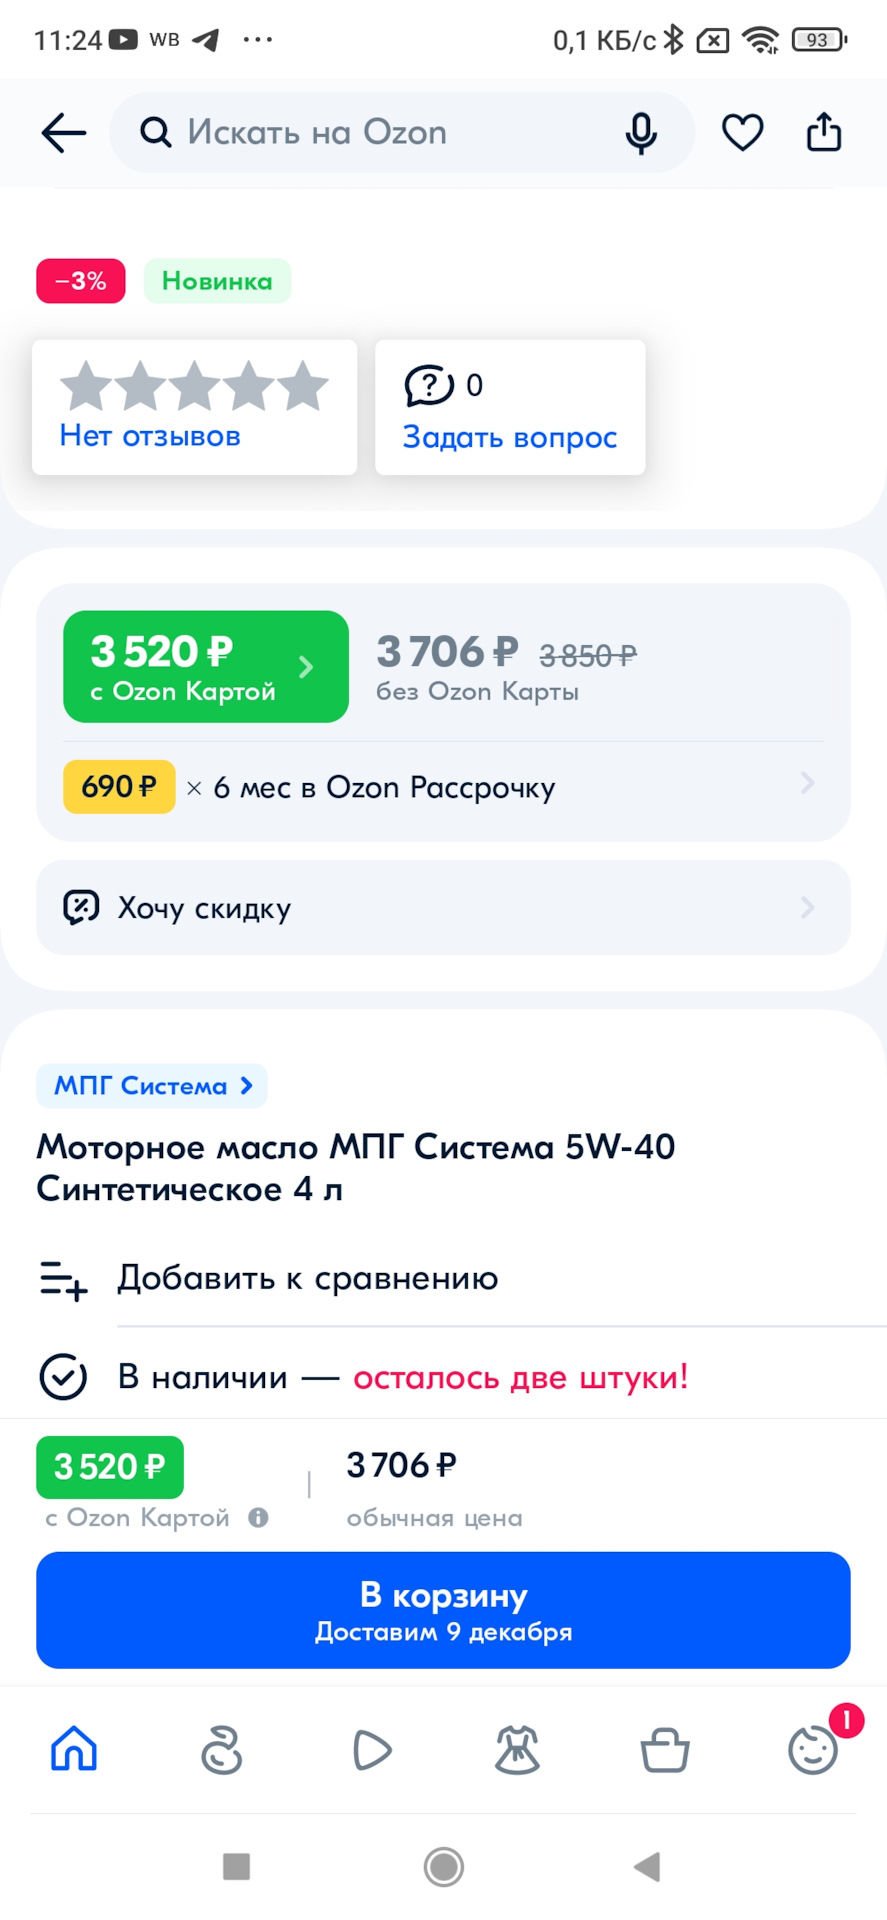Open the profile face icon with notification badge

(x=813, y=1750)
